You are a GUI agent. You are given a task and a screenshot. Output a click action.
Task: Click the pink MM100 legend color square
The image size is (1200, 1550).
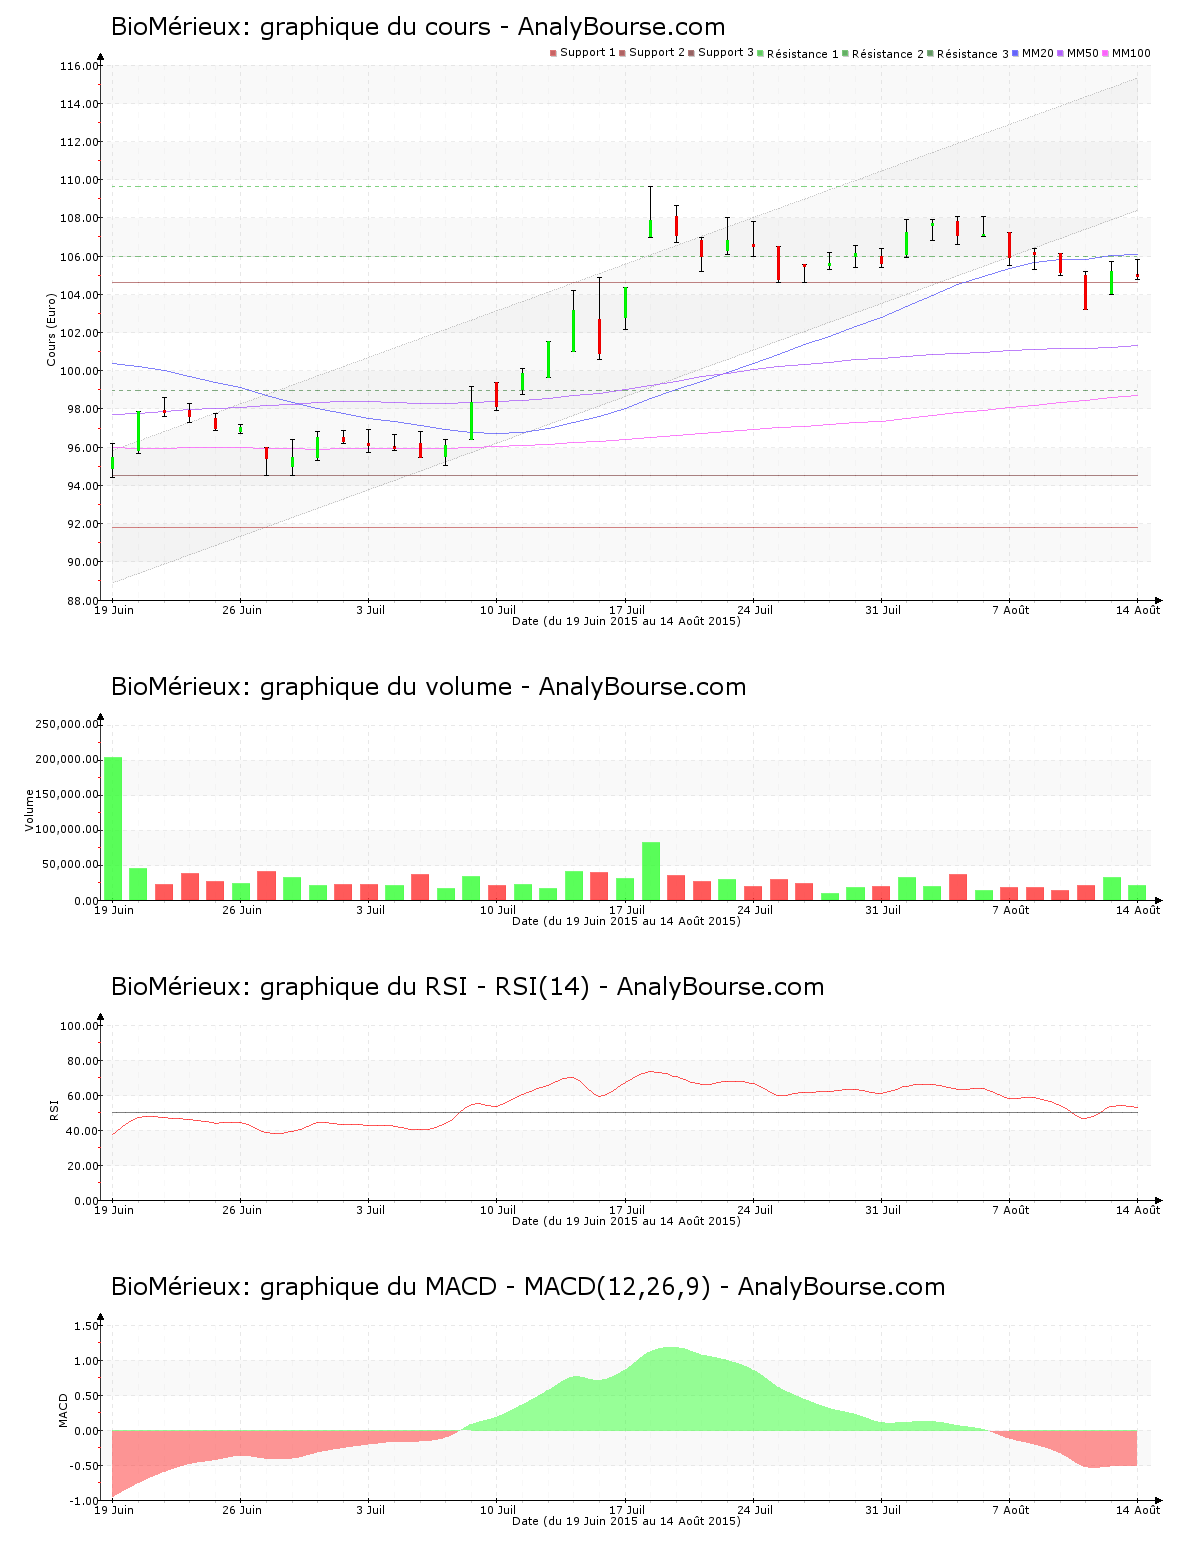pos(1107,53)
